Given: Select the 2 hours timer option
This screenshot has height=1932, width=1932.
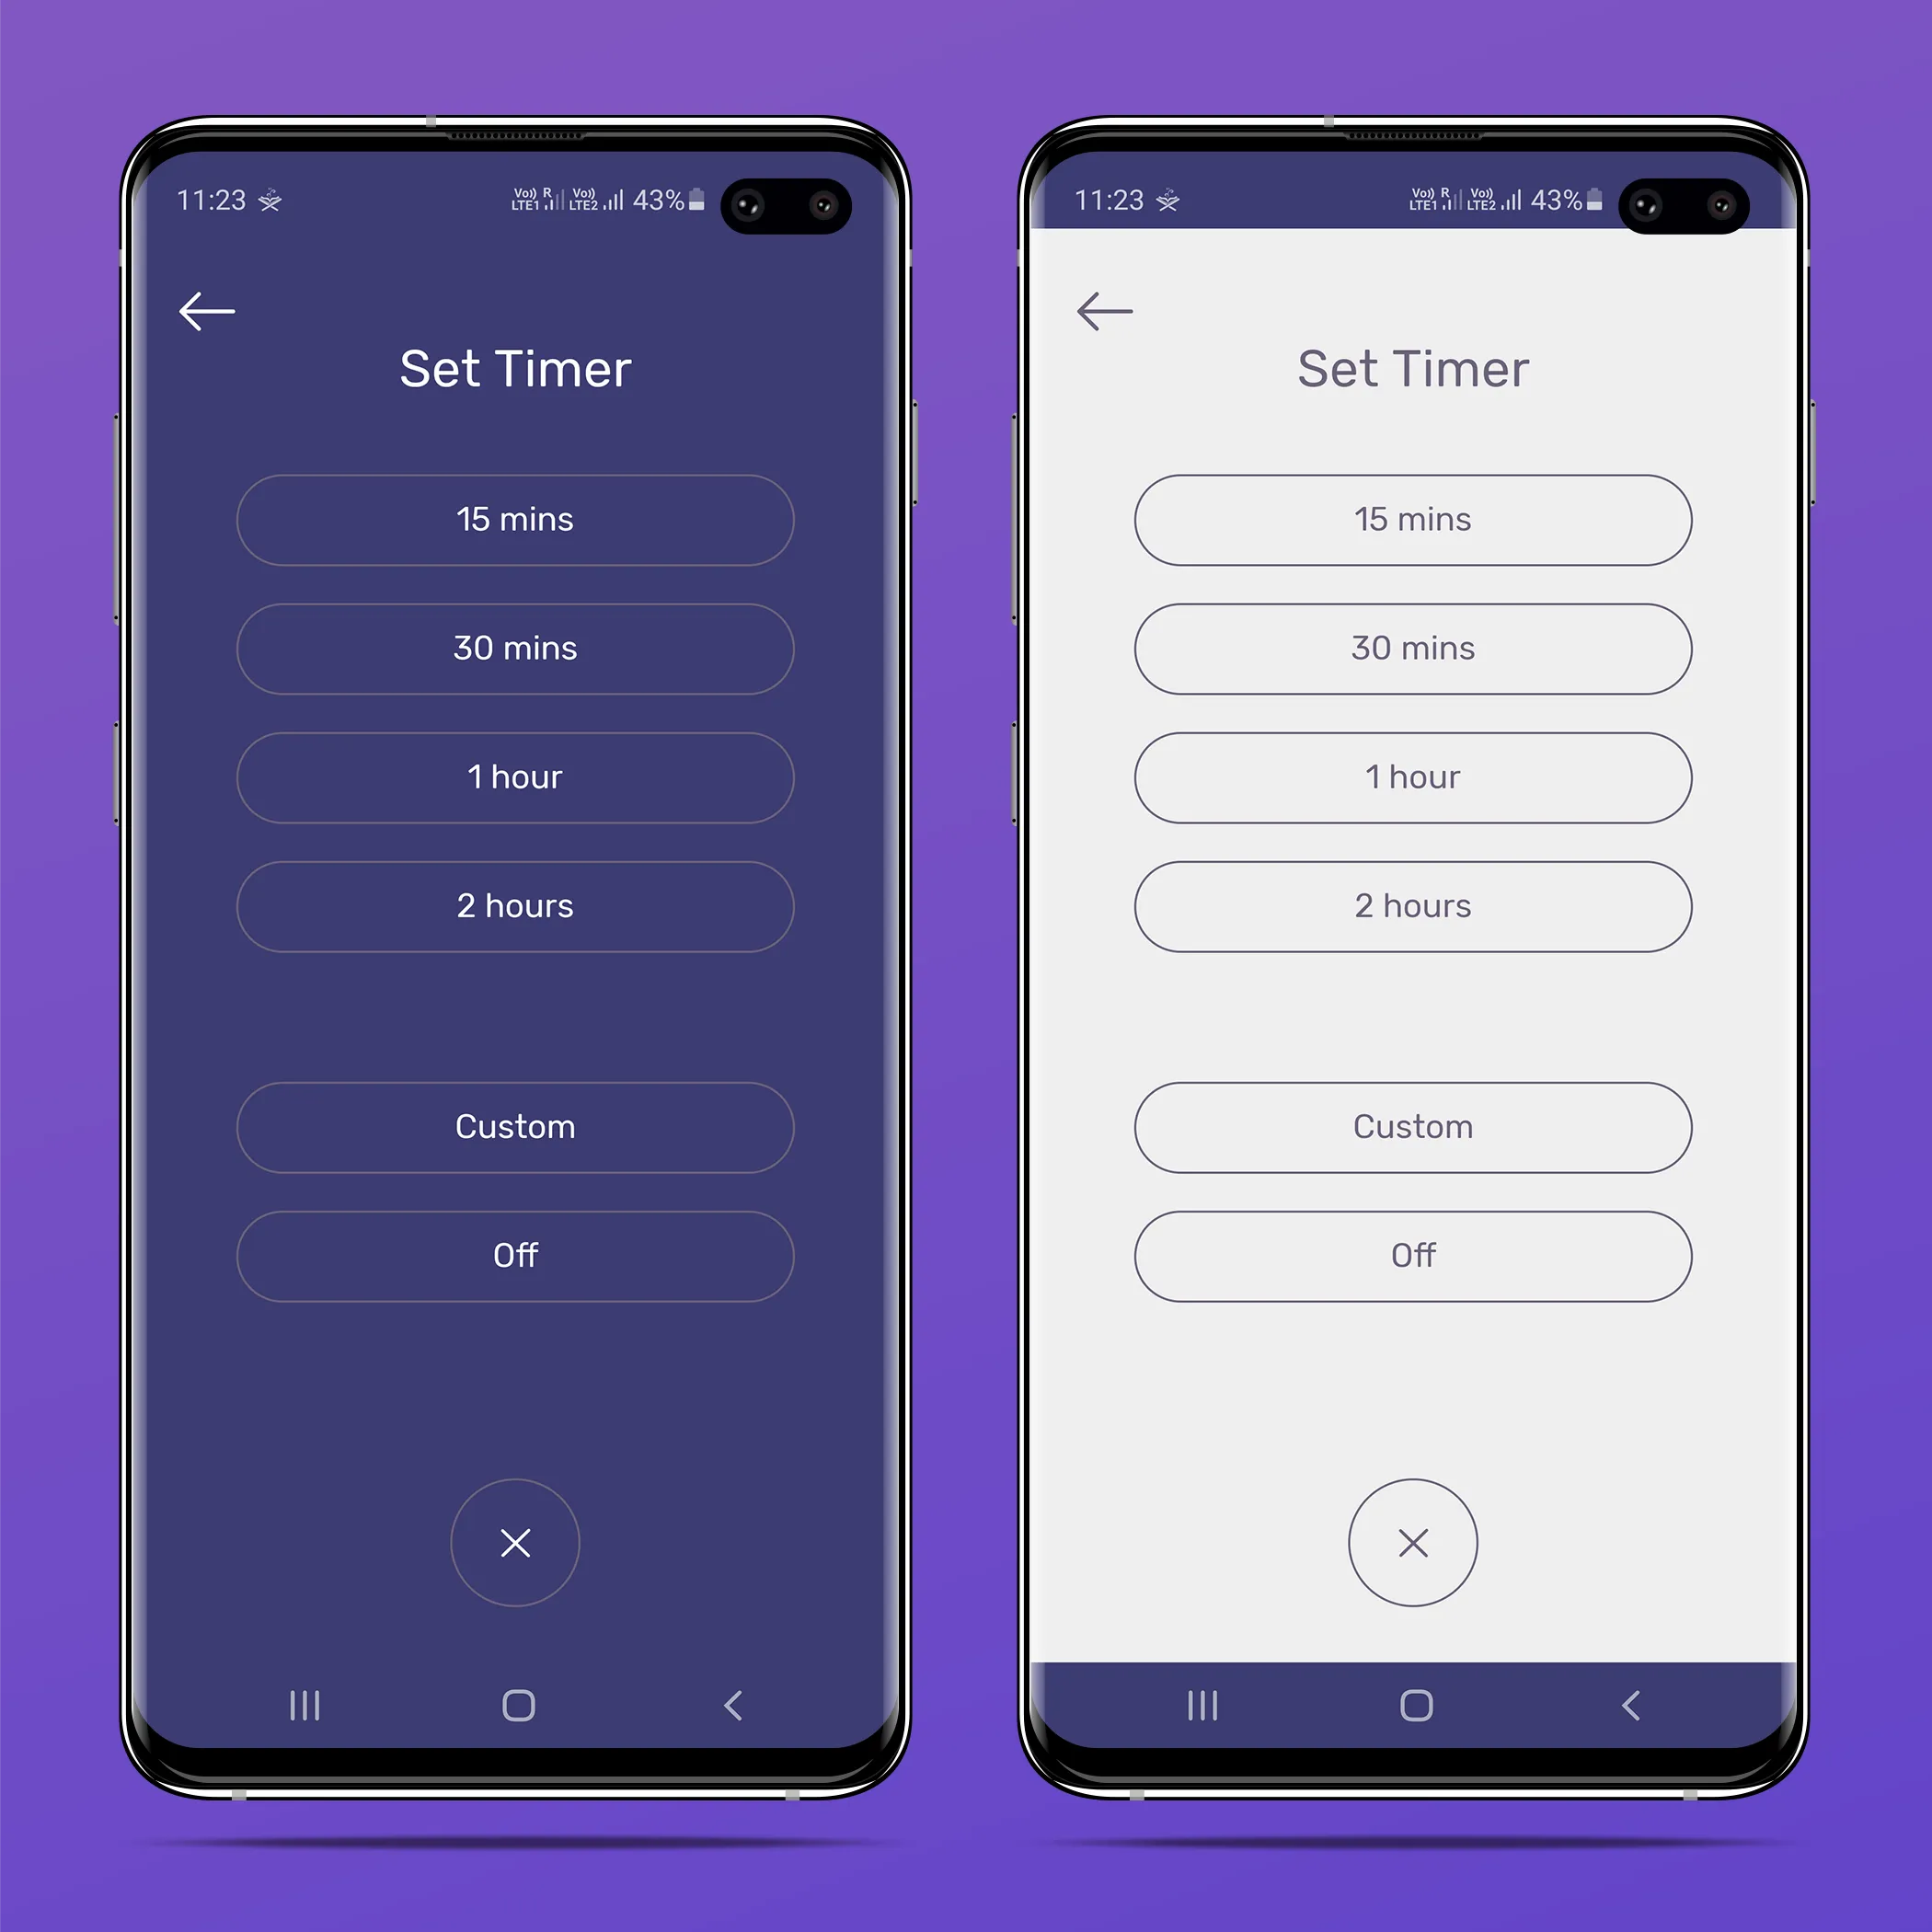Looking at the screenshot, I should tap(513, 906).
